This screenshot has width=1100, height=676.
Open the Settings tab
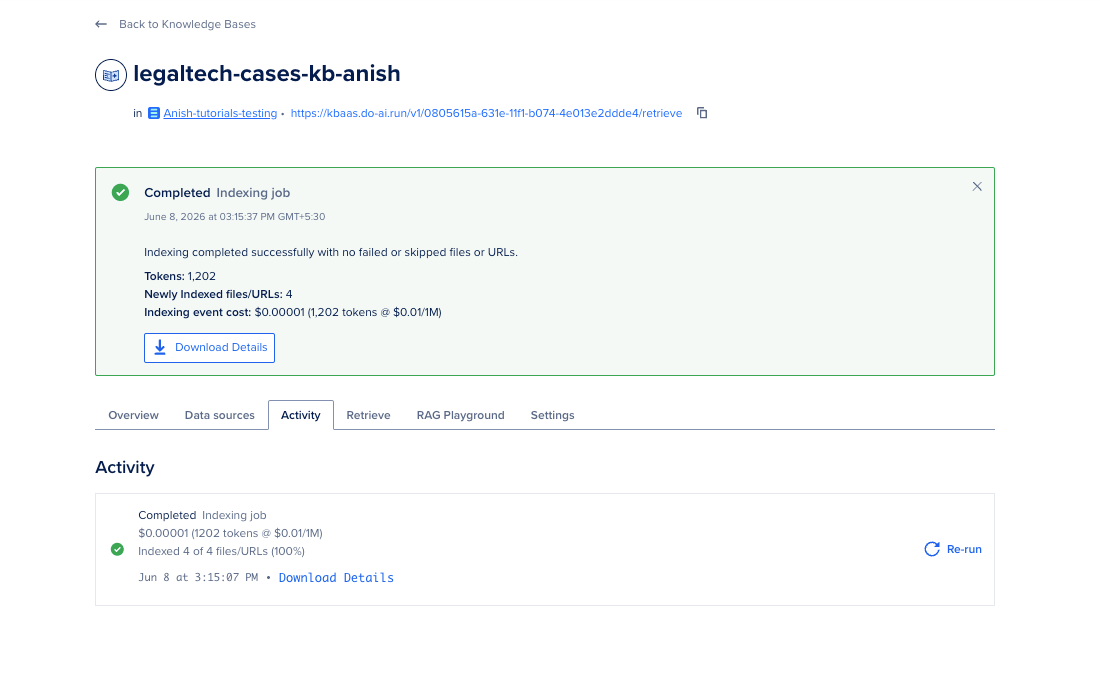552,415
